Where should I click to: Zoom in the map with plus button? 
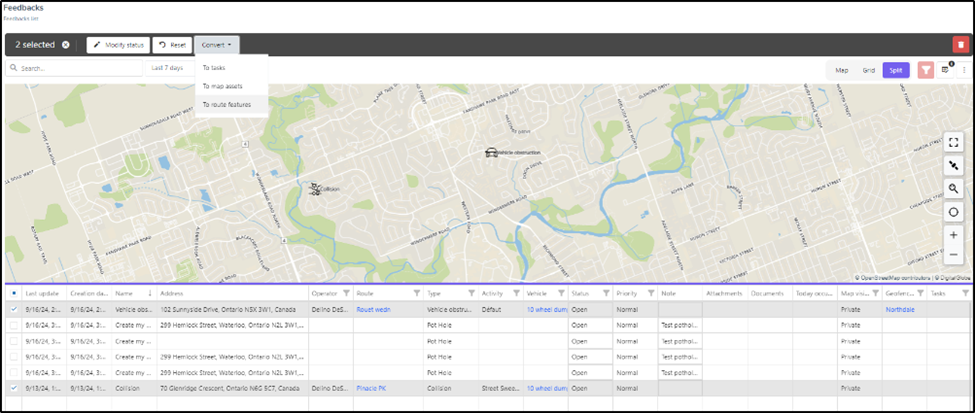[x=953, y=235]
